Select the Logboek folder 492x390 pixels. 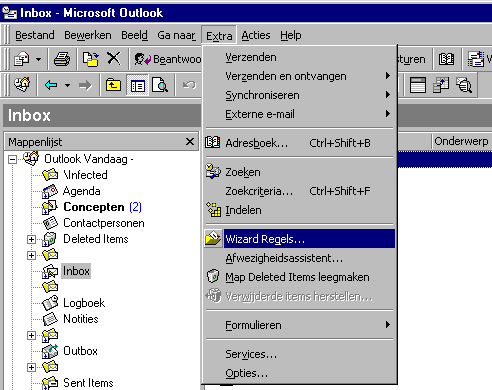pyautogui.click(x=84, y=303)
